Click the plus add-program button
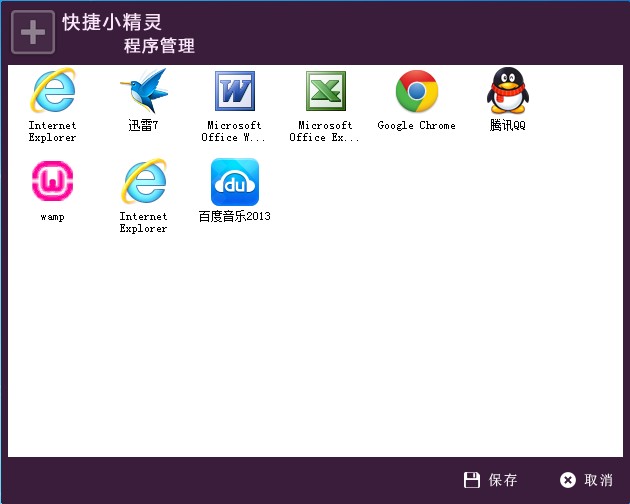This screenshot has height=504, width=630. pos(32,32)
